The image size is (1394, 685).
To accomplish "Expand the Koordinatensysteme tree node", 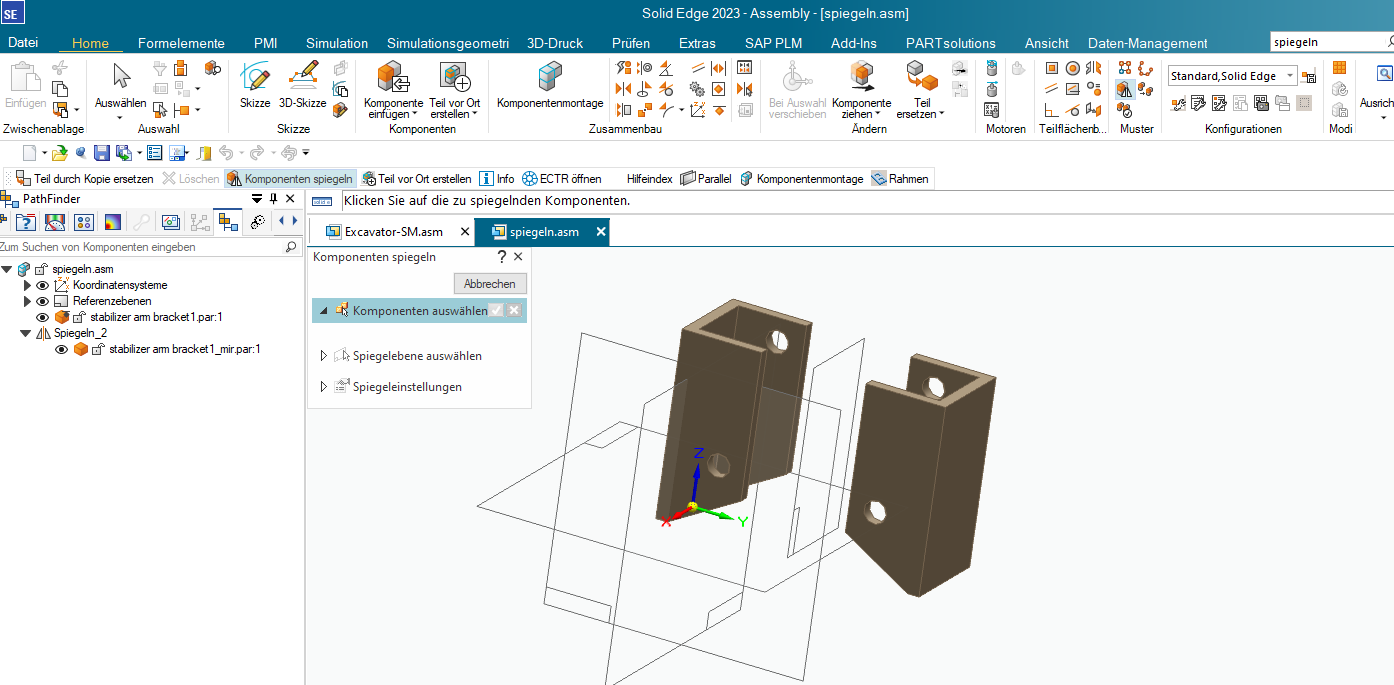I will [x=27, y=285].
